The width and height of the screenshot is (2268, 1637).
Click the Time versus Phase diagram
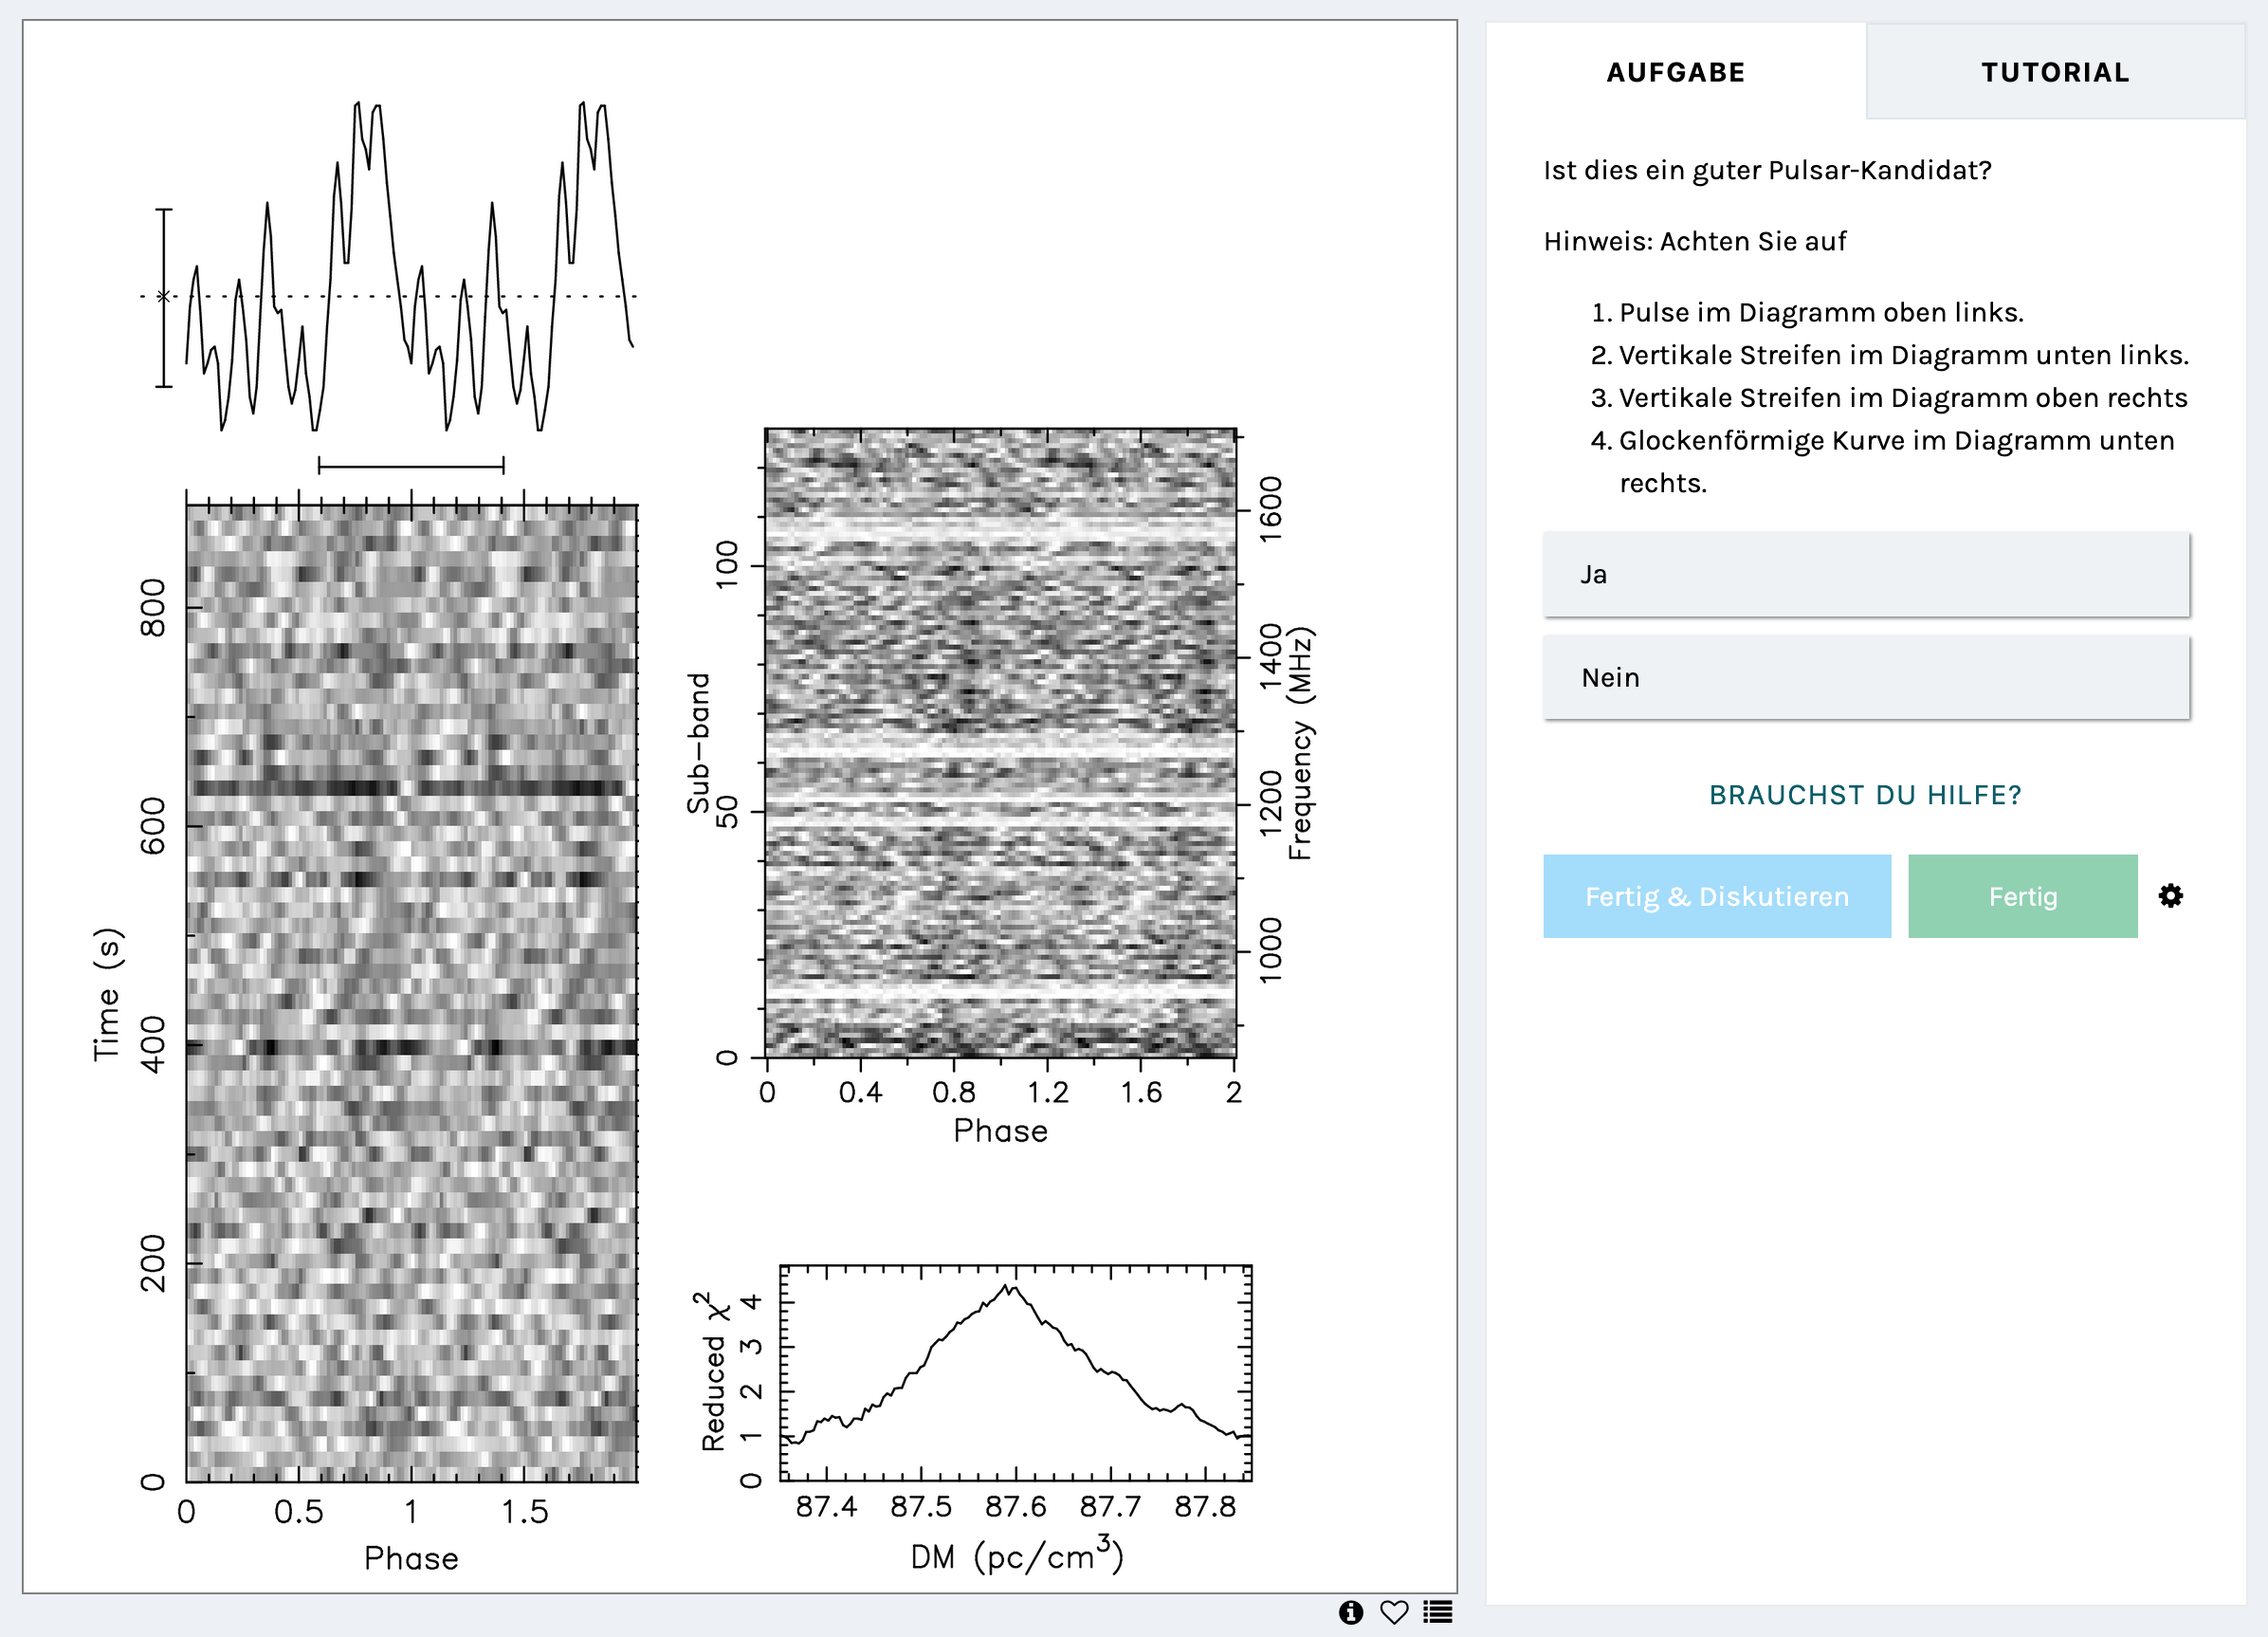click(x=410, y=990)
